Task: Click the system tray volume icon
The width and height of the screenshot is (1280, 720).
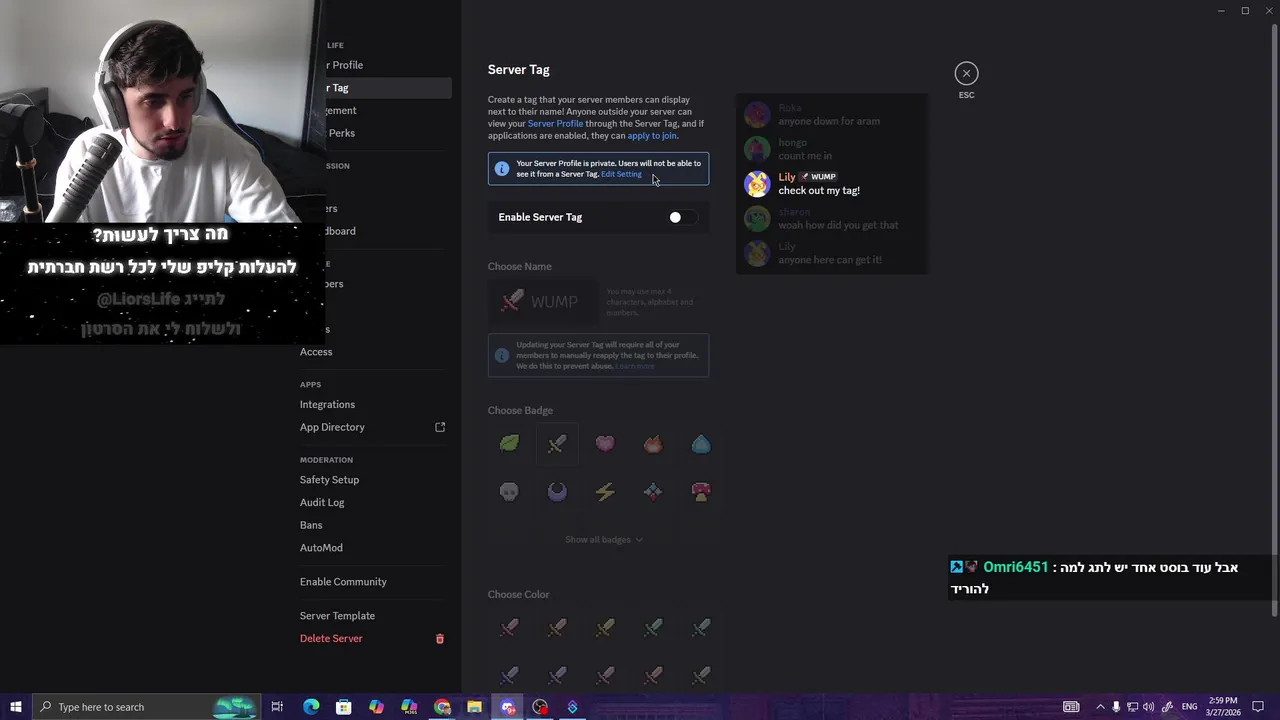Action: tap(1148, 707)
